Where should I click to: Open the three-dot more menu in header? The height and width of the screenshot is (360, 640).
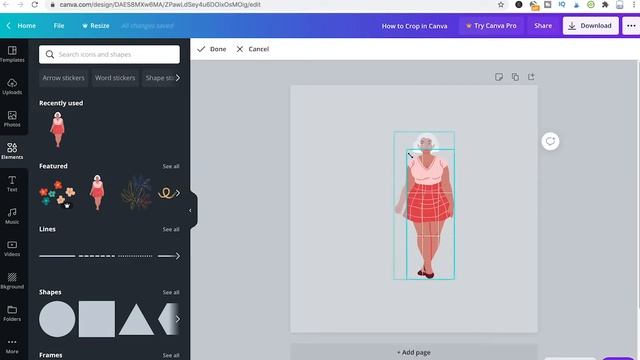(631, 26)
